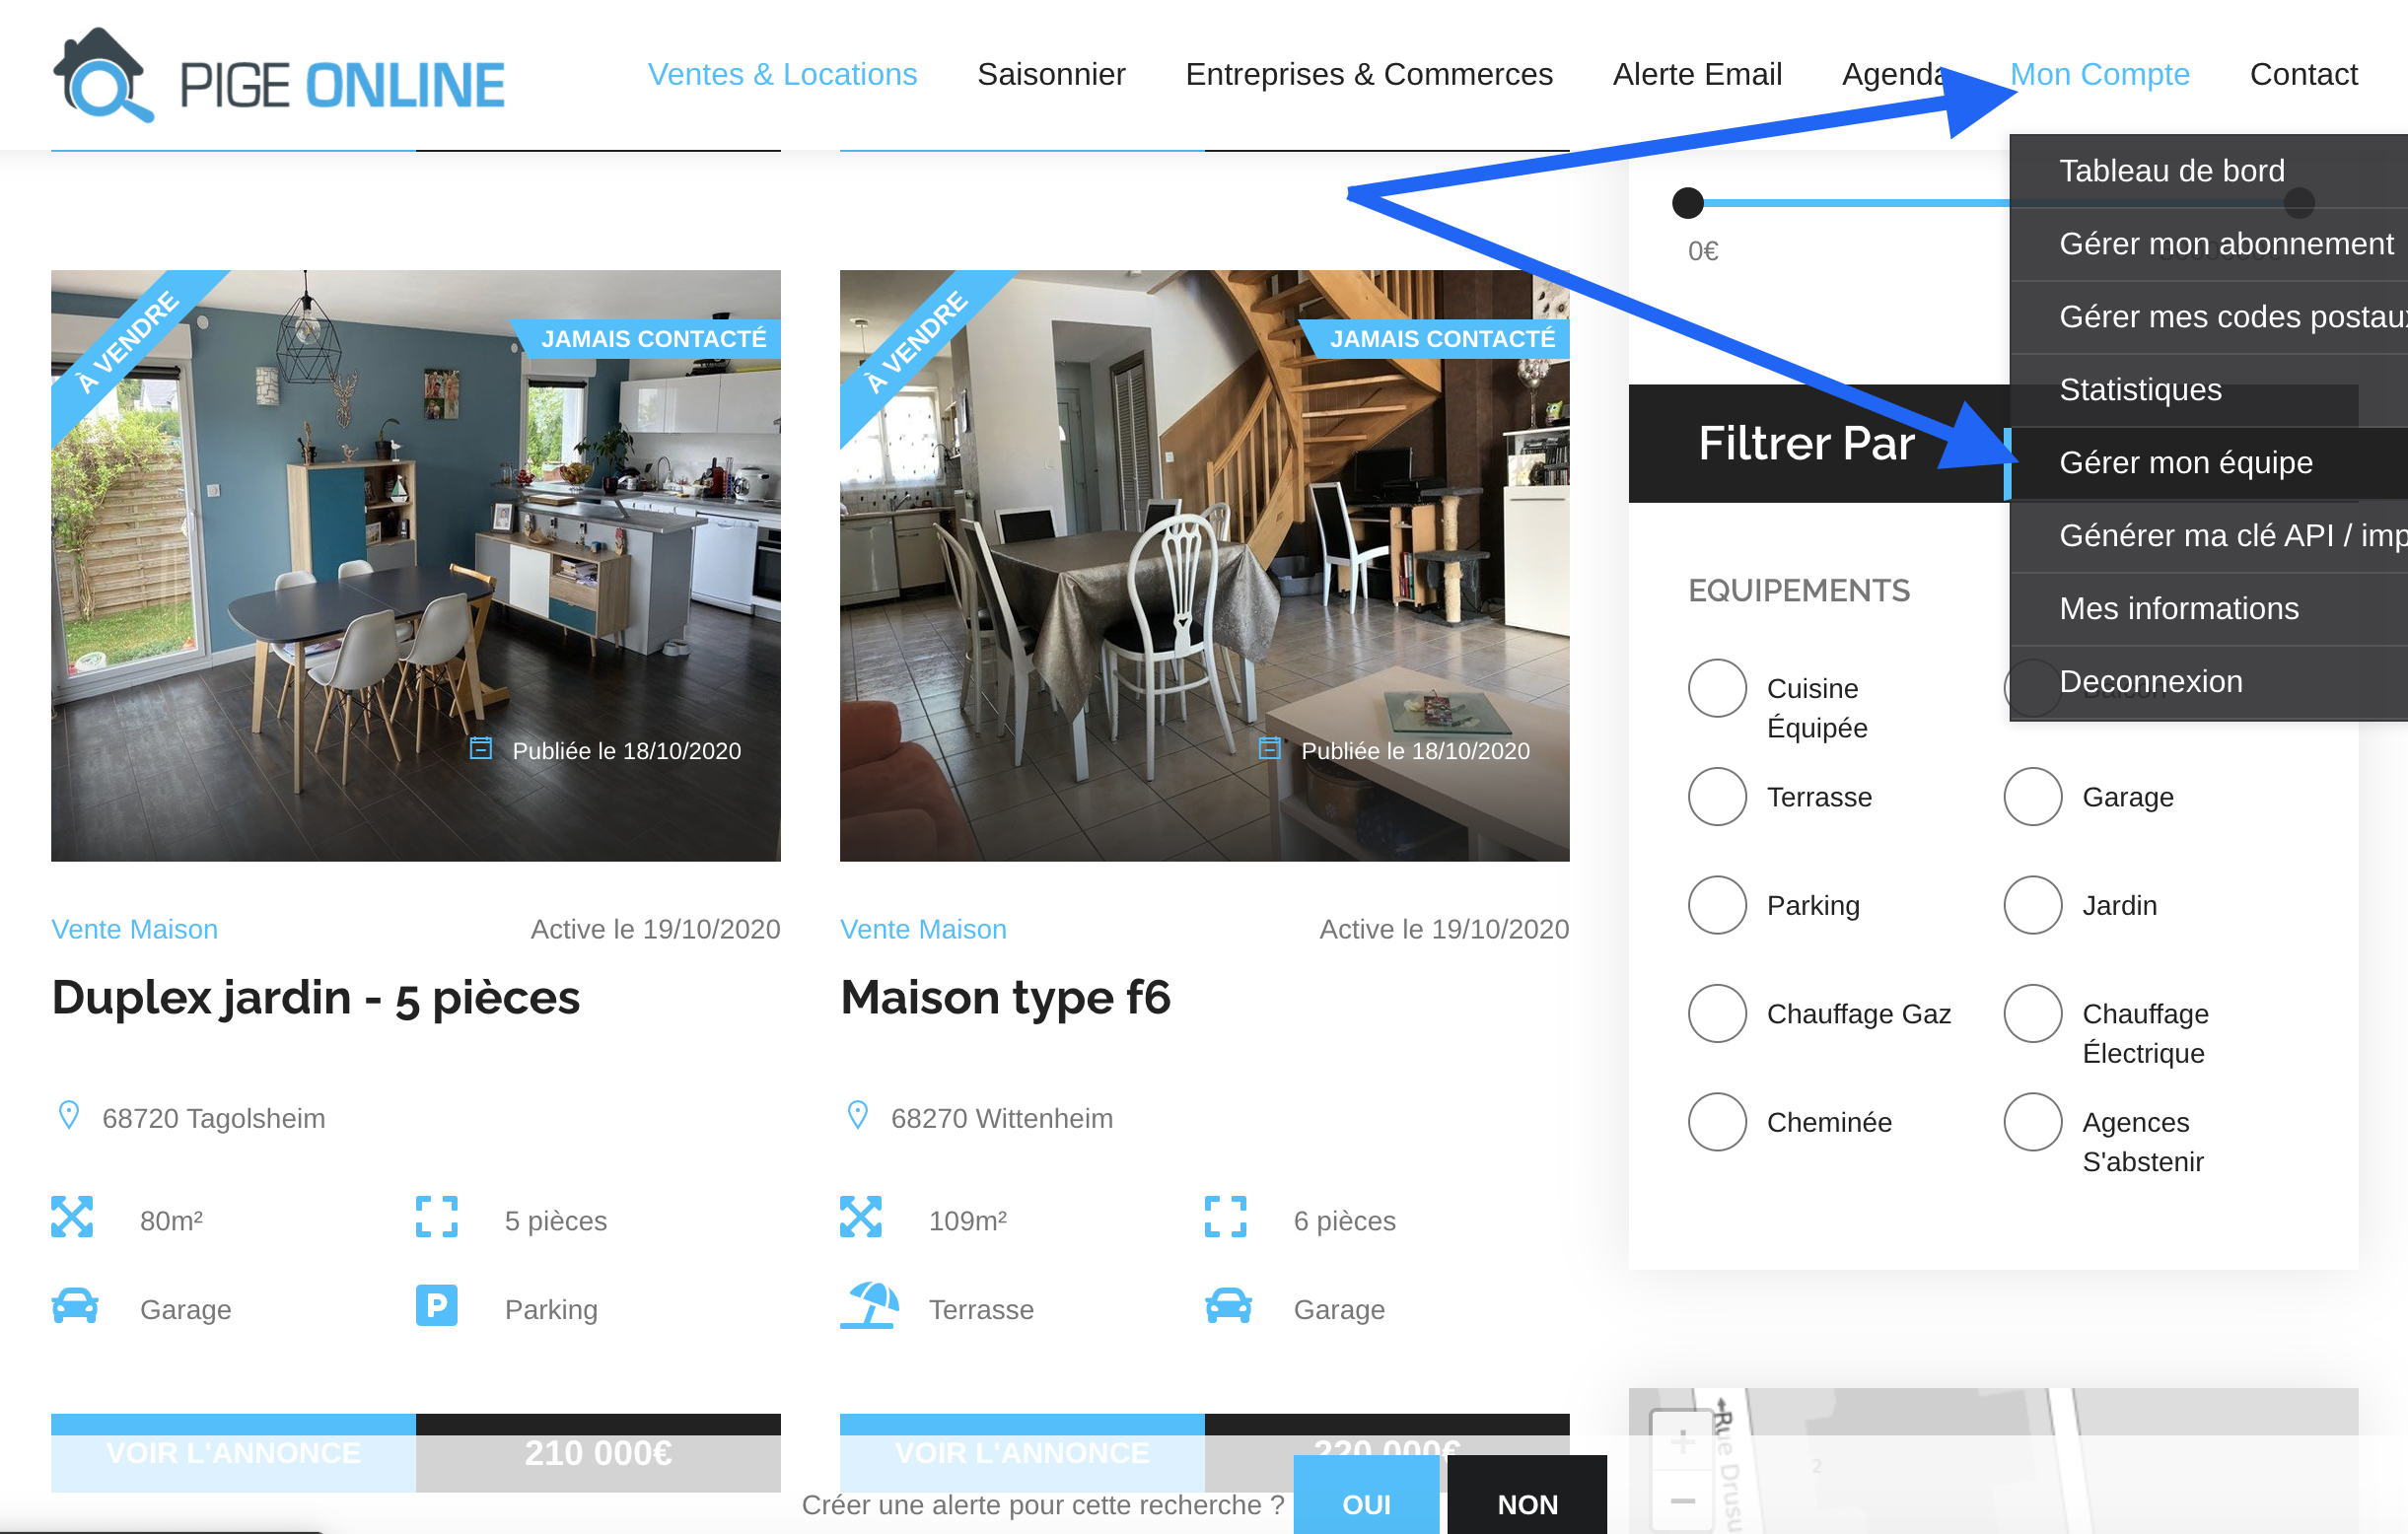
Task: Enable the Cuisine Équipée filter
Action: point(1717,688)
